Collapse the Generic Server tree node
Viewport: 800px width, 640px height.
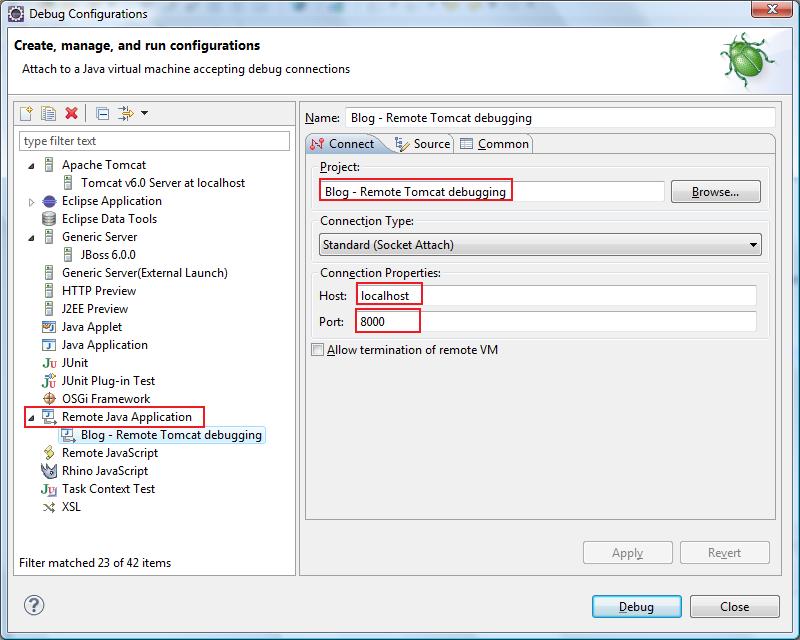pyautogui.click(x=32, y=237)
